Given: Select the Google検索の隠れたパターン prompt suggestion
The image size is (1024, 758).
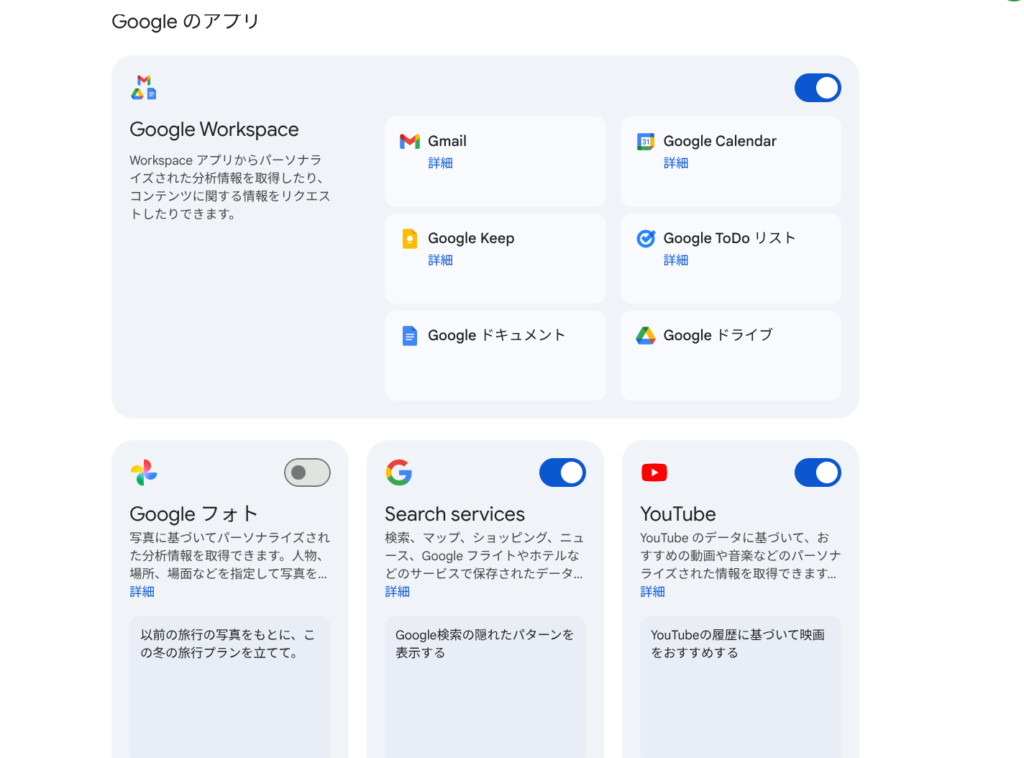Looking at the screenshot, I should click(x=485, y=643).
